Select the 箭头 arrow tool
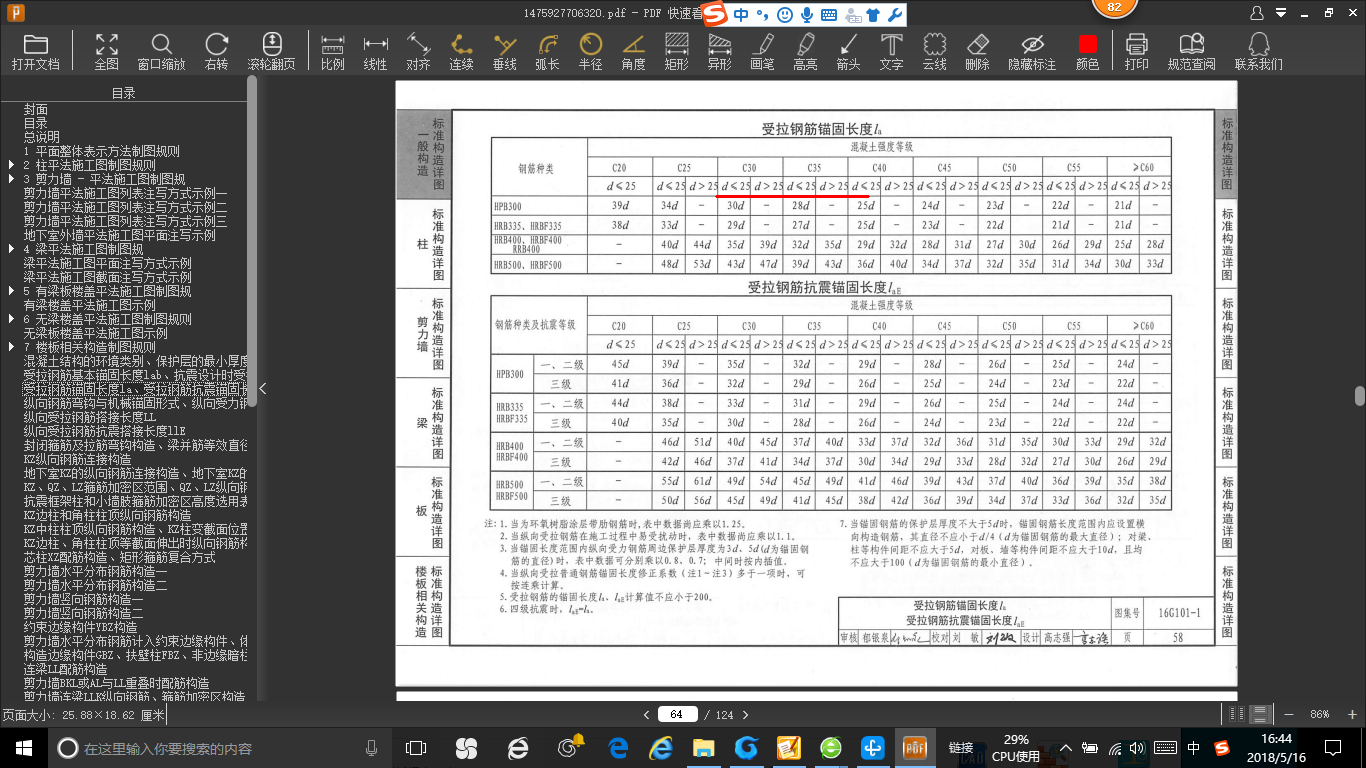The width and height of the screenshot is (1366, 768). 848,51
